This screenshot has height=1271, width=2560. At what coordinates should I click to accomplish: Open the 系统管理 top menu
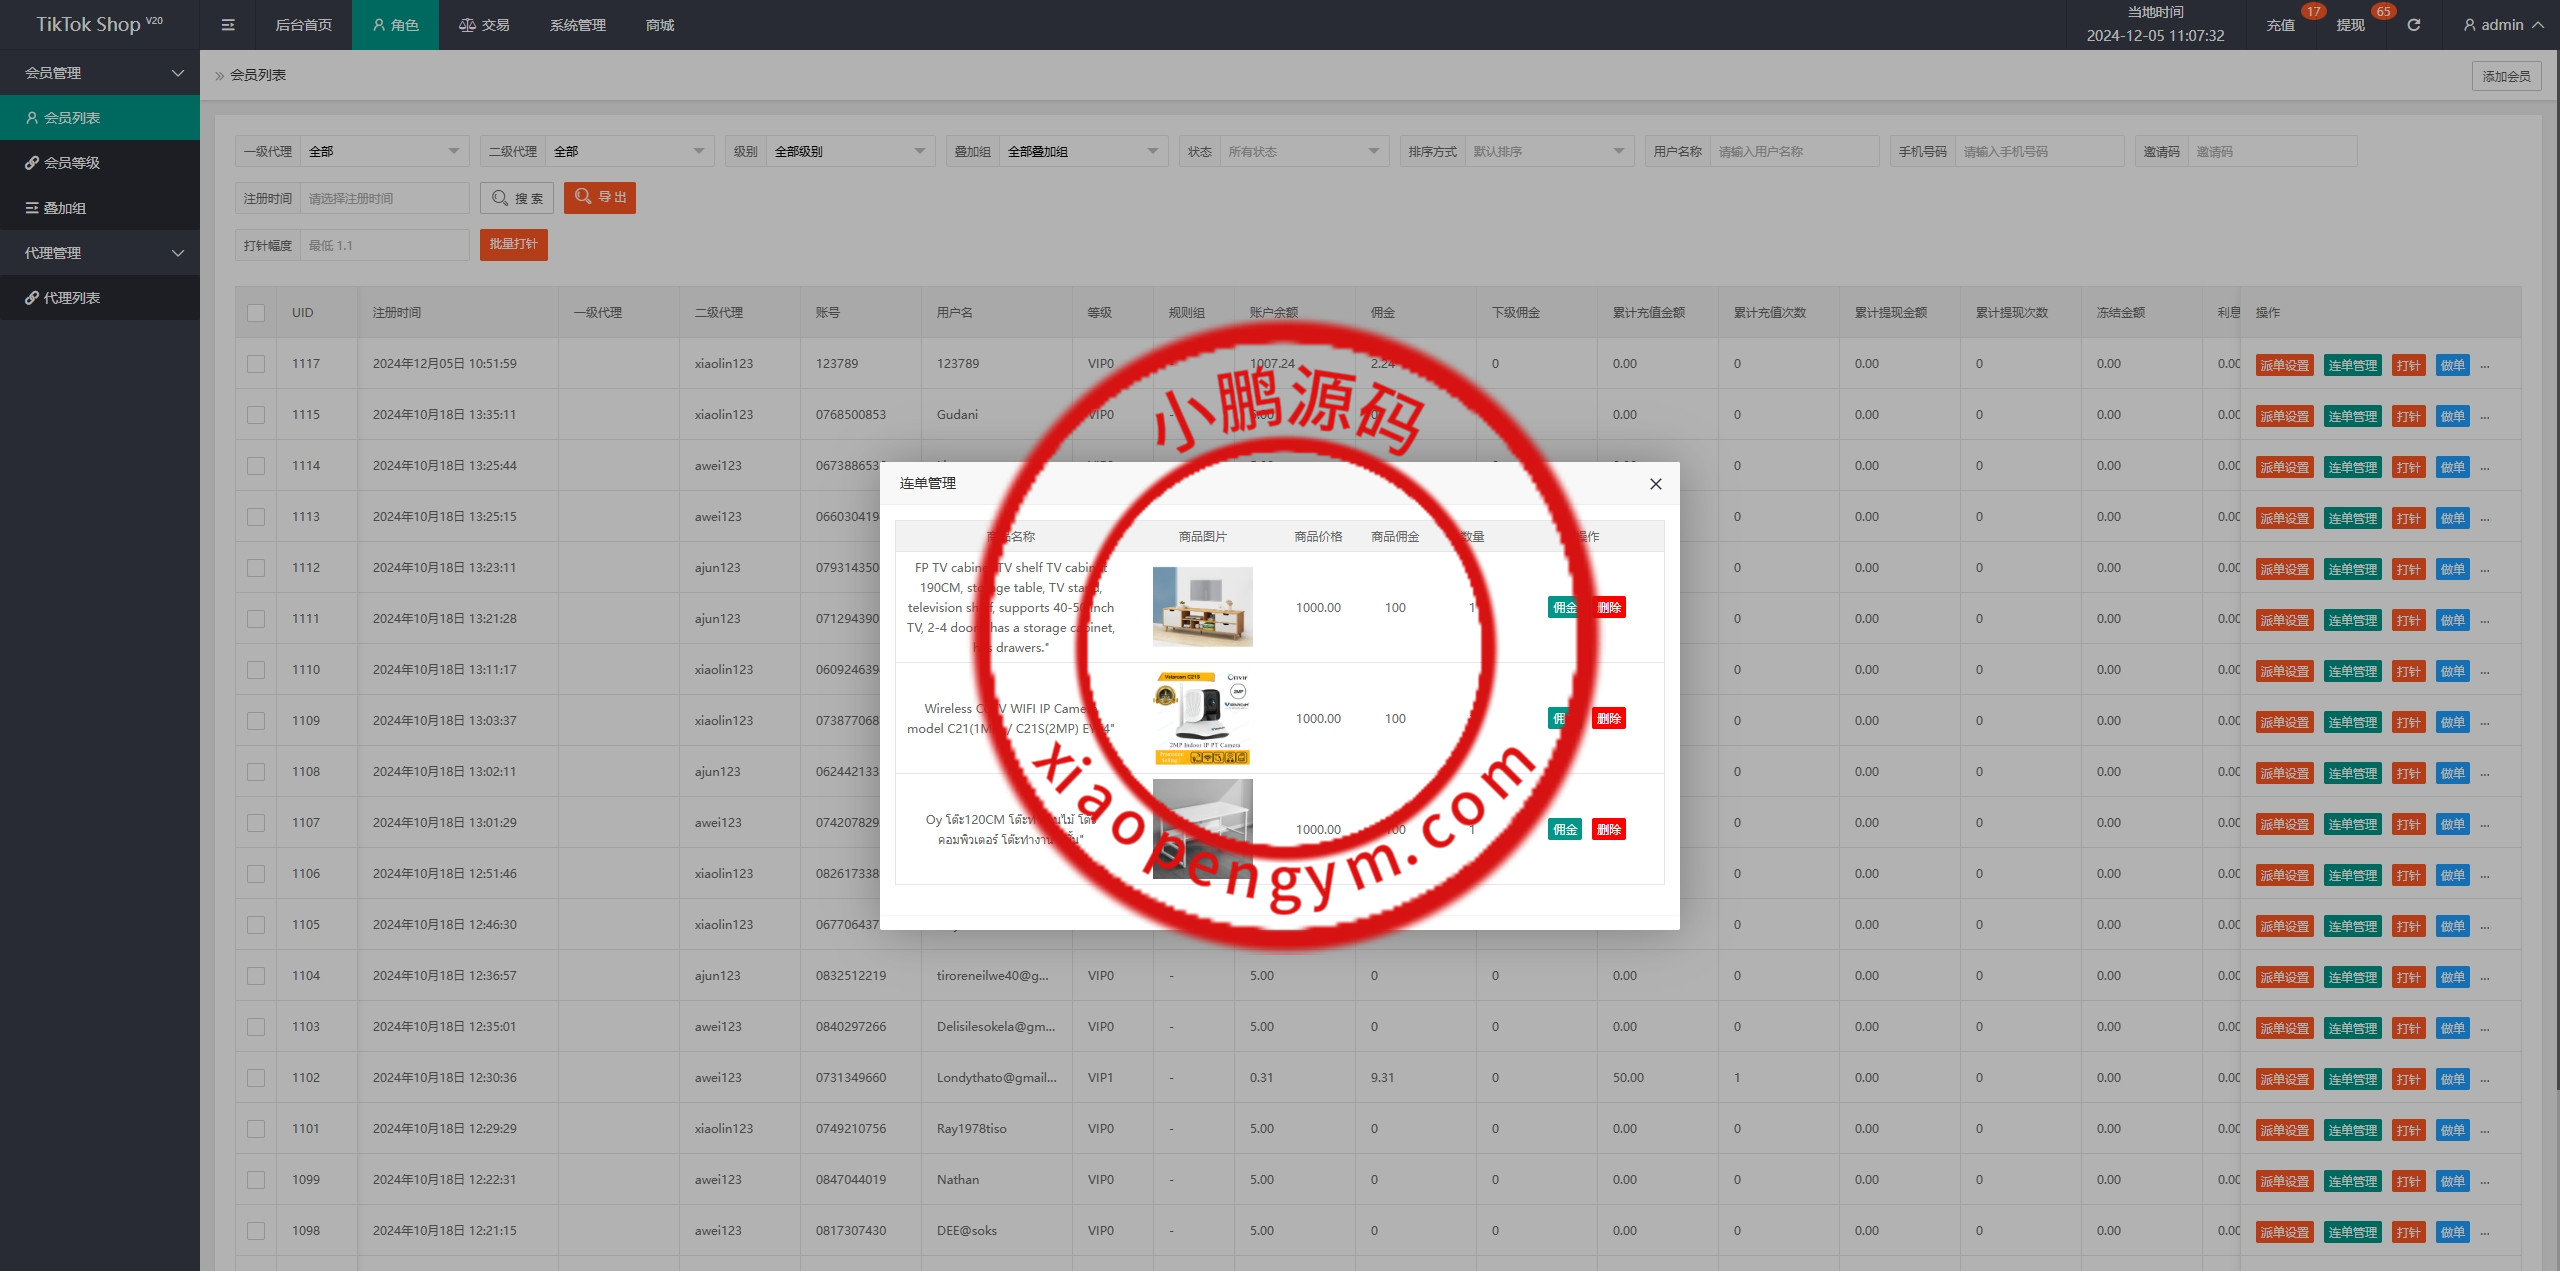pos(577,25)
